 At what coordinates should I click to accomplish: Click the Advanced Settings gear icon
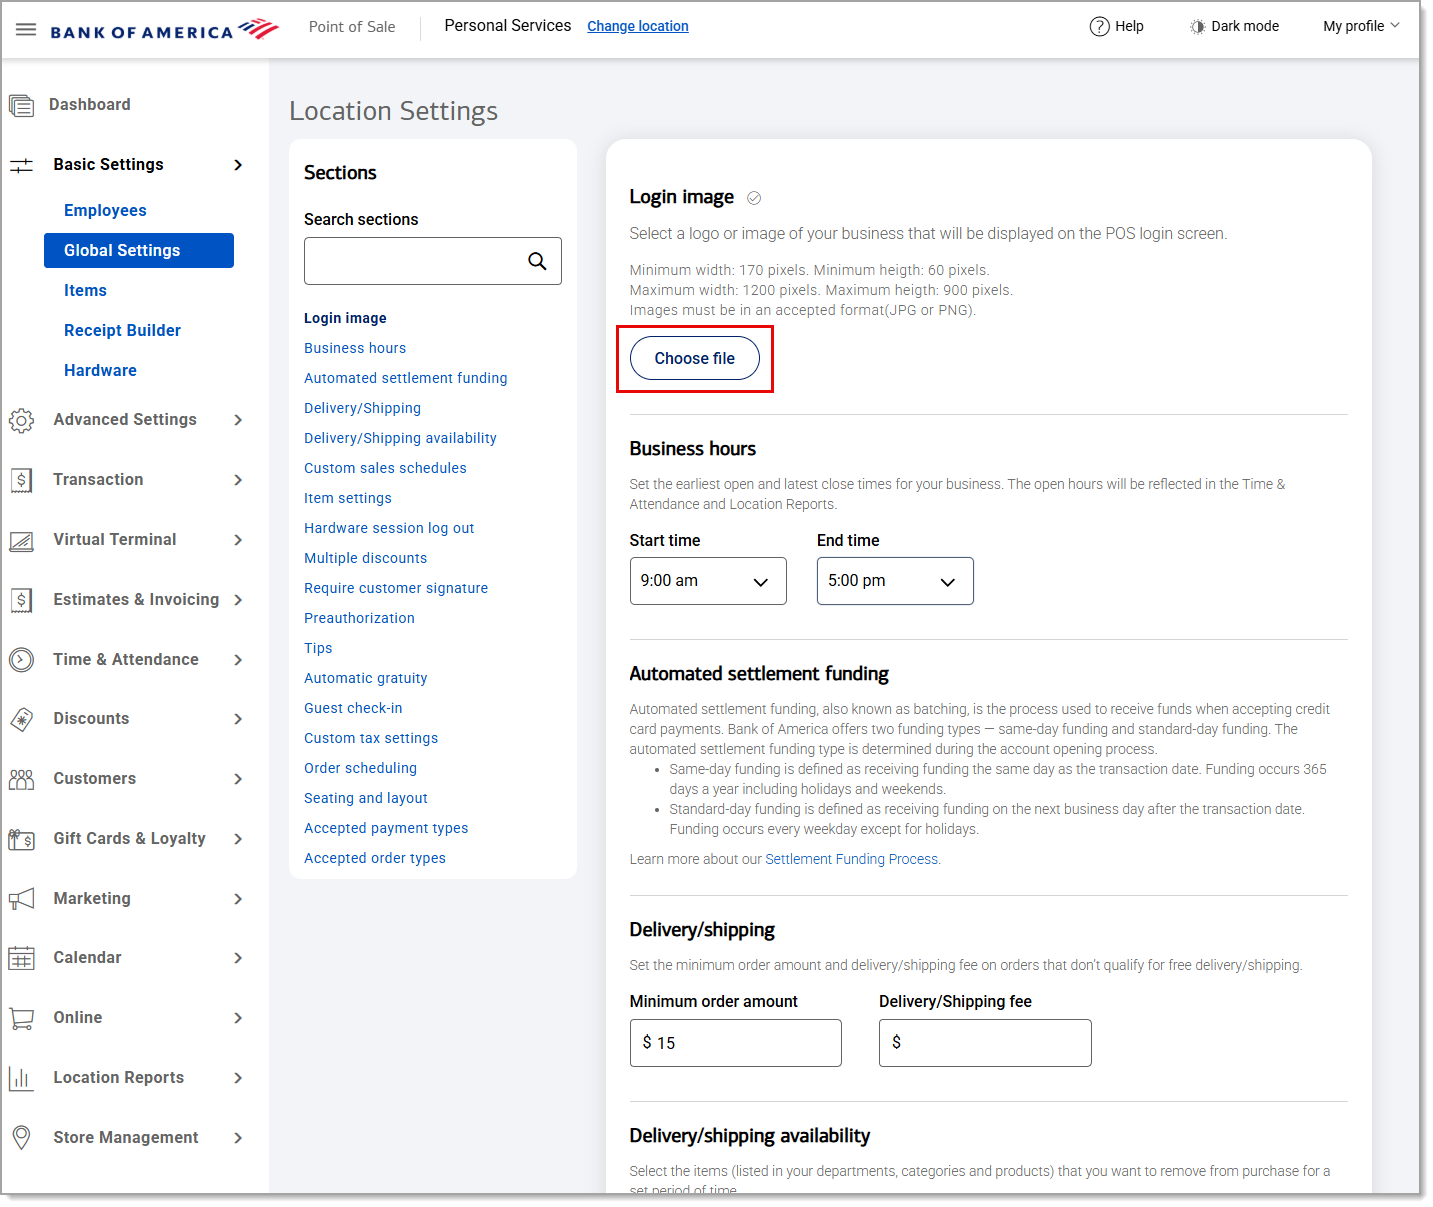pos(21,421)
